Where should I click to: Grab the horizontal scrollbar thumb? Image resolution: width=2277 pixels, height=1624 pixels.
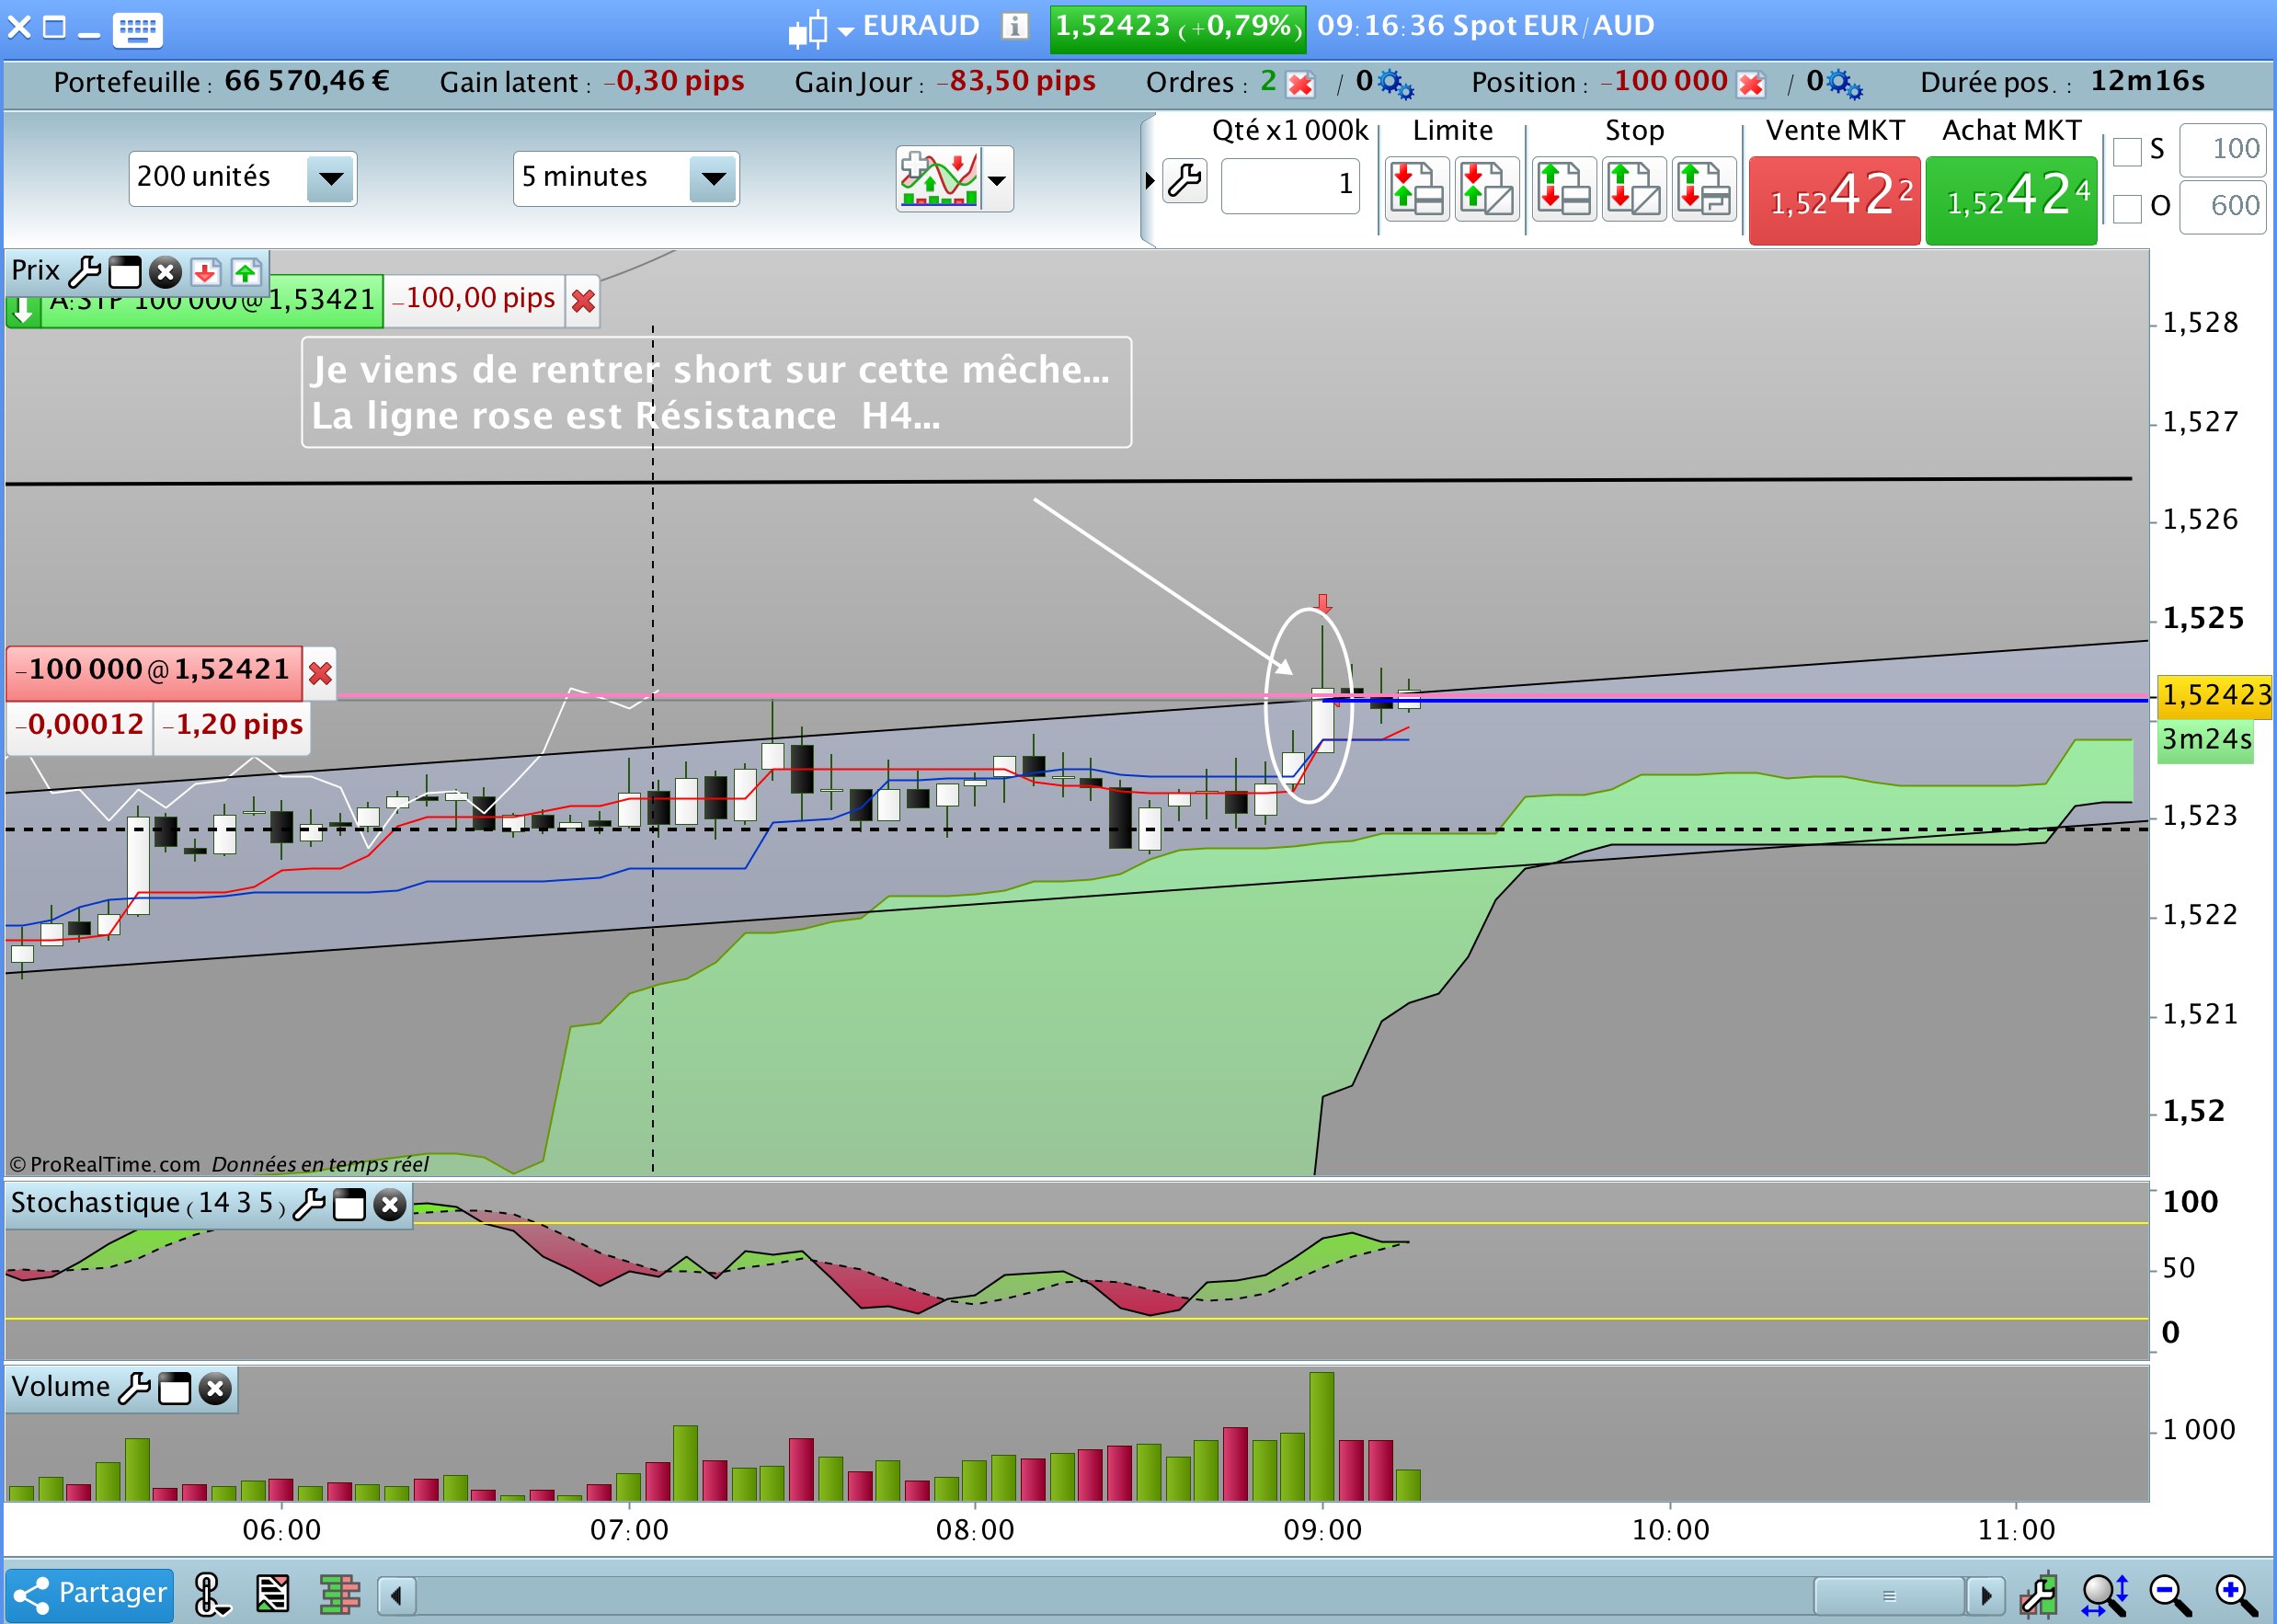tap(1888, 1595)
